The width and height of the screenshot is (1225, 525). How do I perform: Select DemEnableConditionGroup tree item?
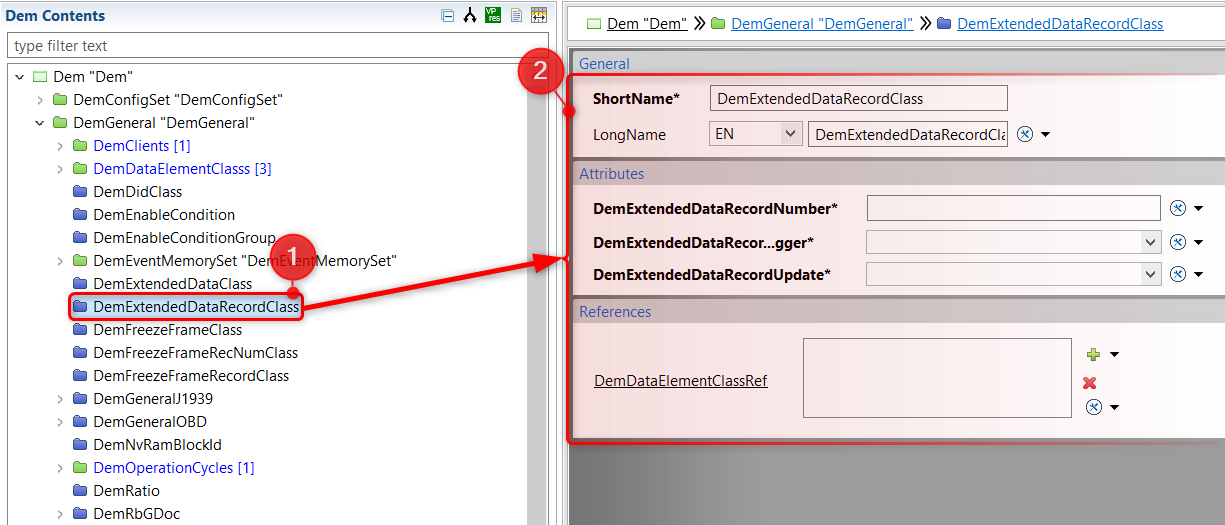(x=184, y=238)
